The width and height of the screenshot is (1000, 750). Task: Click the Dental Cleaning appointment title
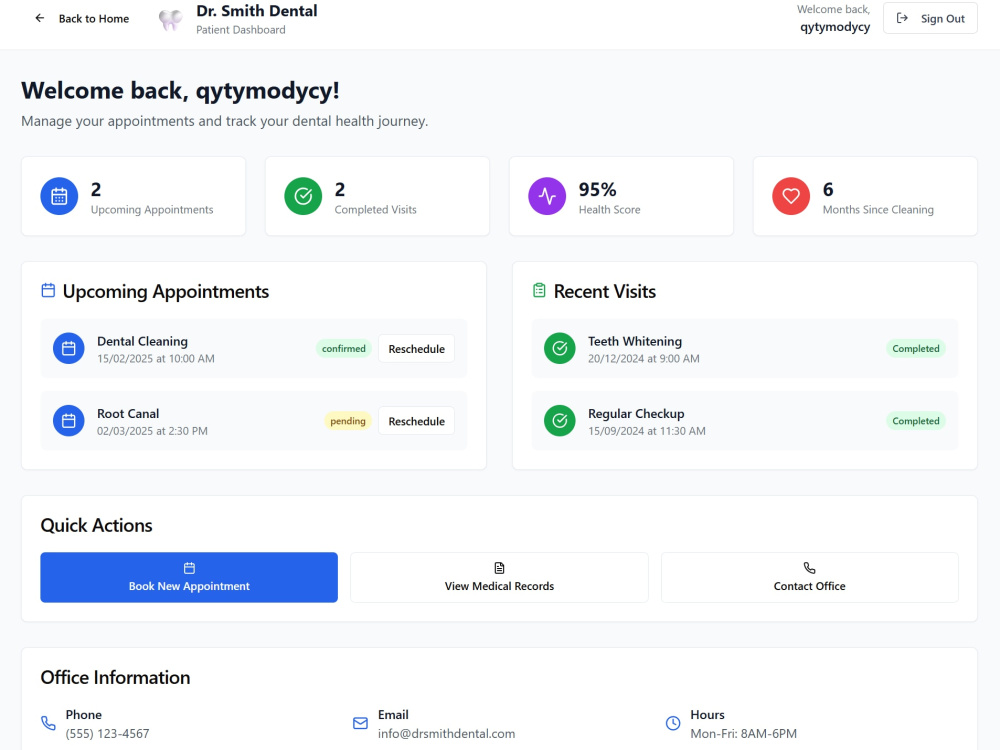(142, 341)
